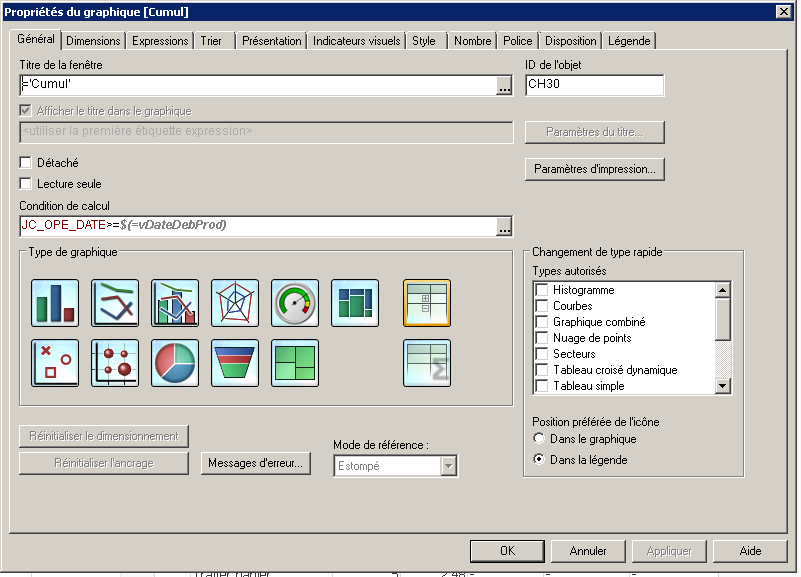Choose Dans la légende radio option

[x=539, y=460]
